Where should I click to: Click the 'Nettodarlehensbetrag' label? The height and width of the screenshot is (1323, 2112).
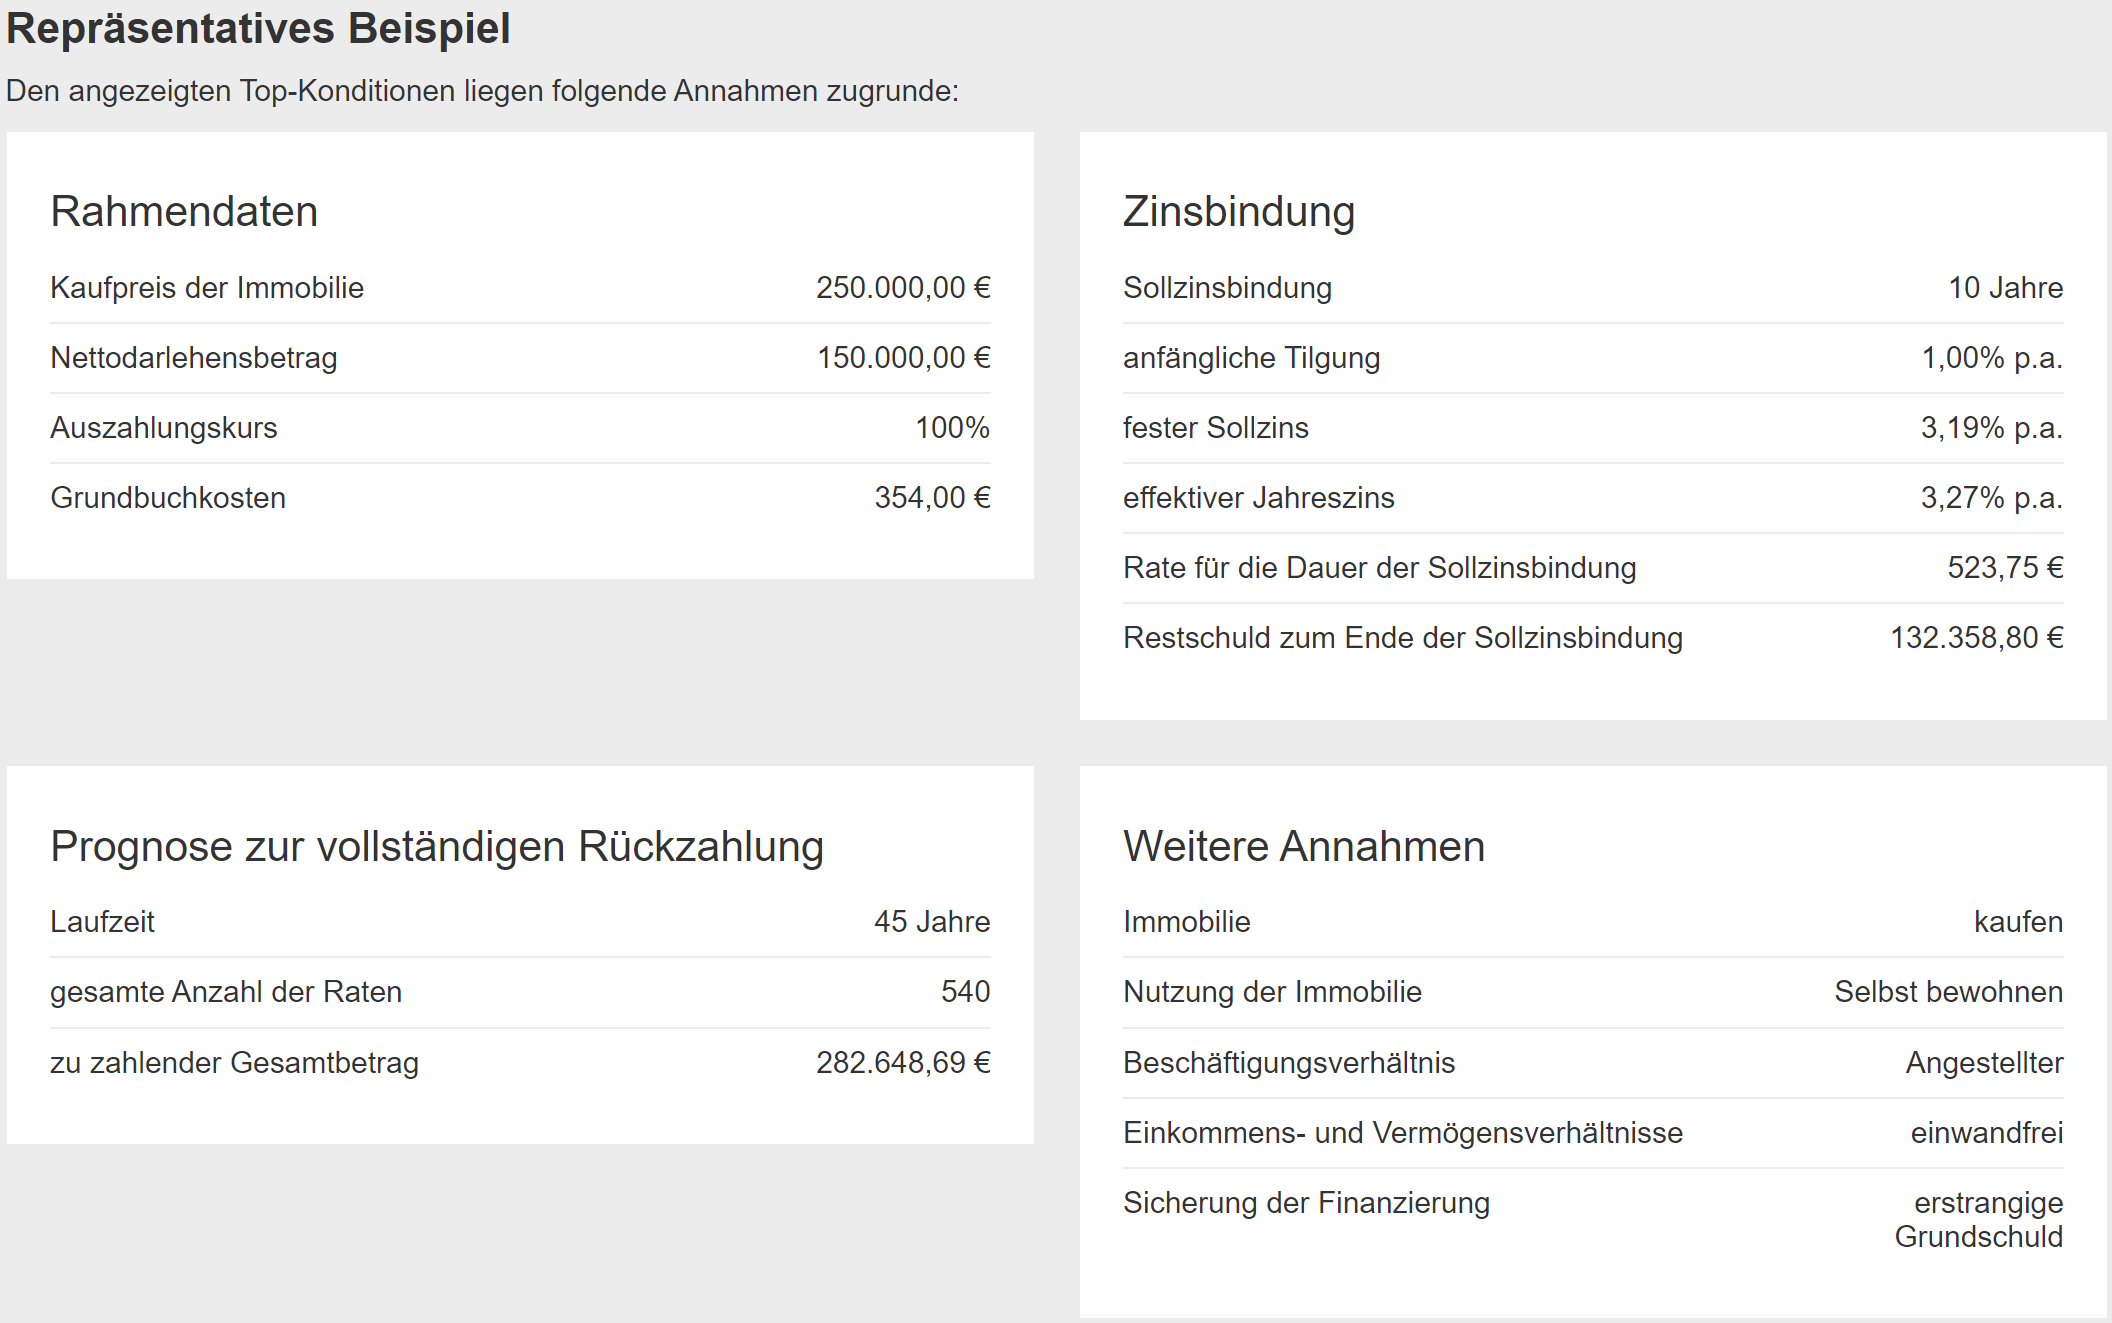tap(194, 358)
